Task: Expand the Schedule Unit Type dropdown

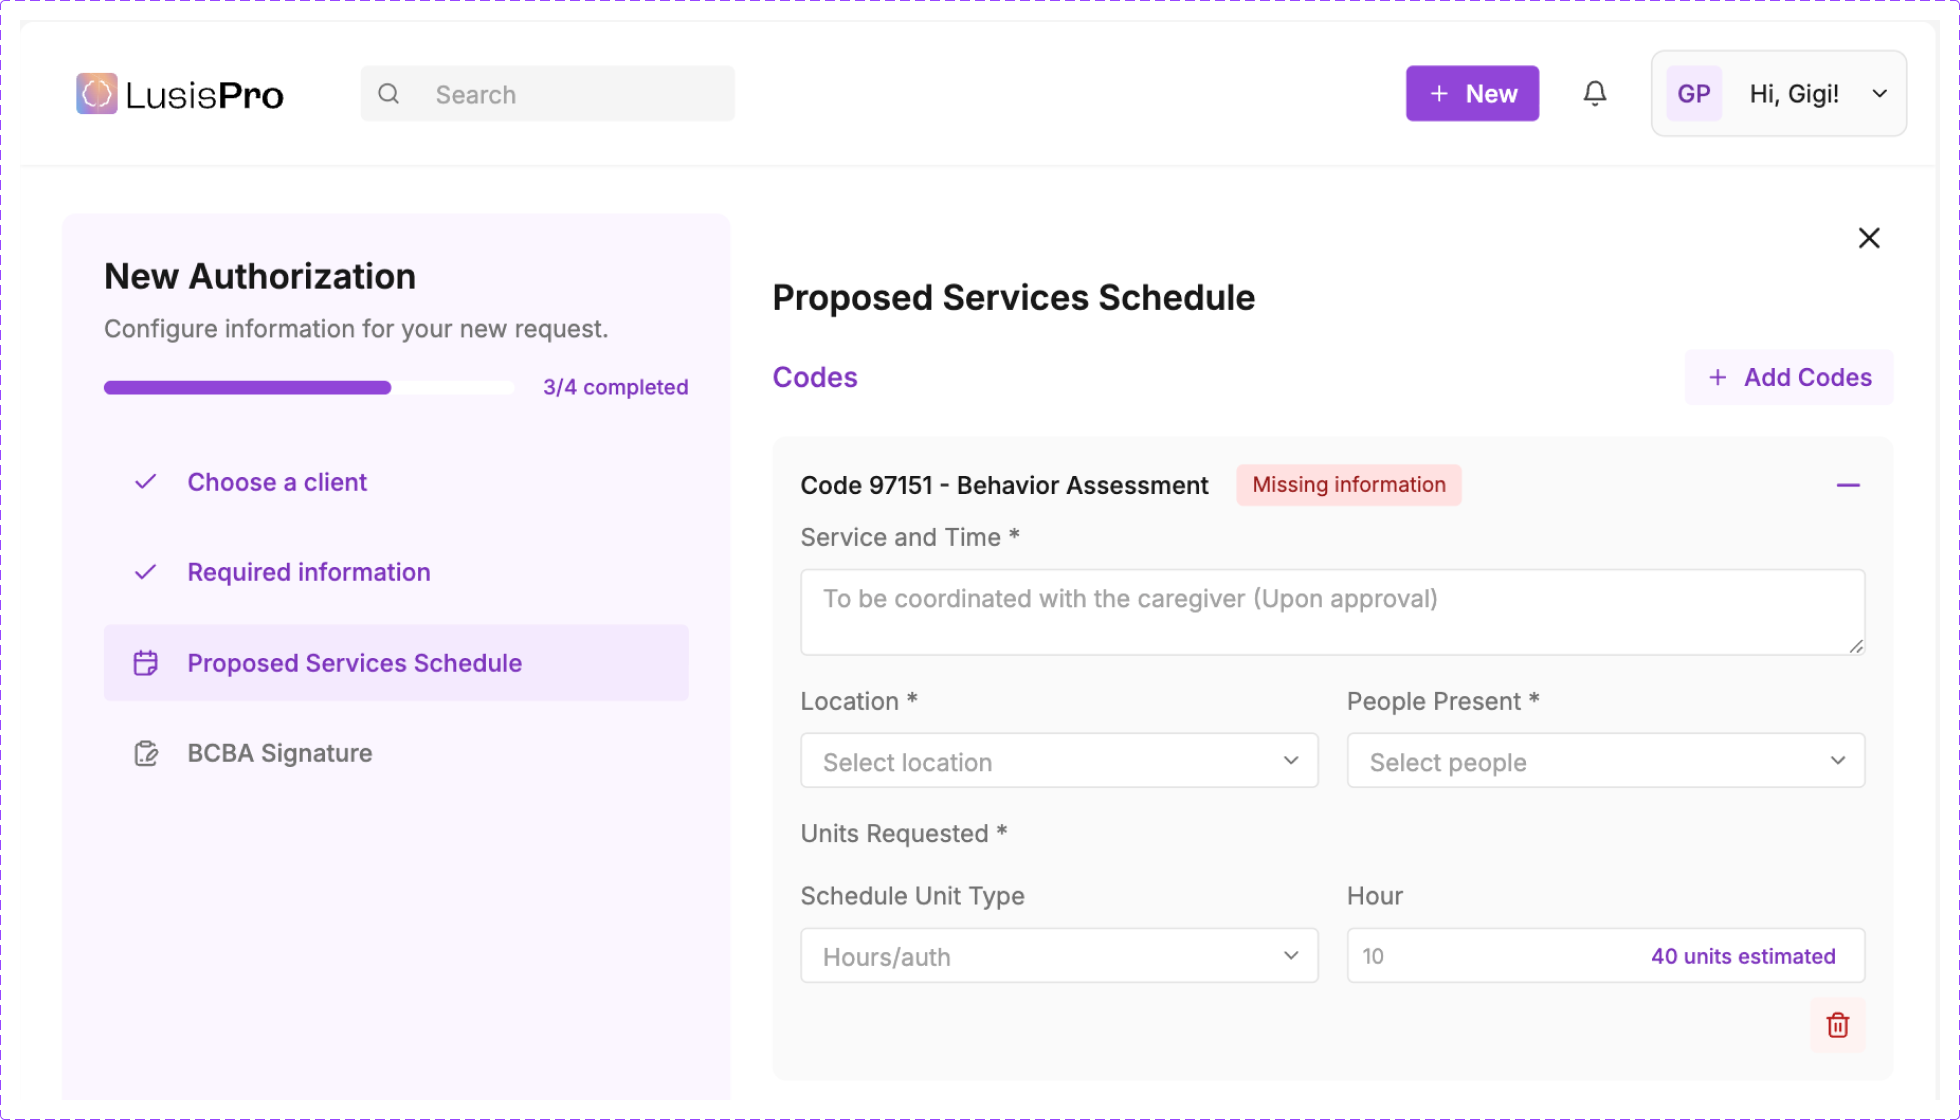Action: pyautogui.click(x=1058, y=956)
